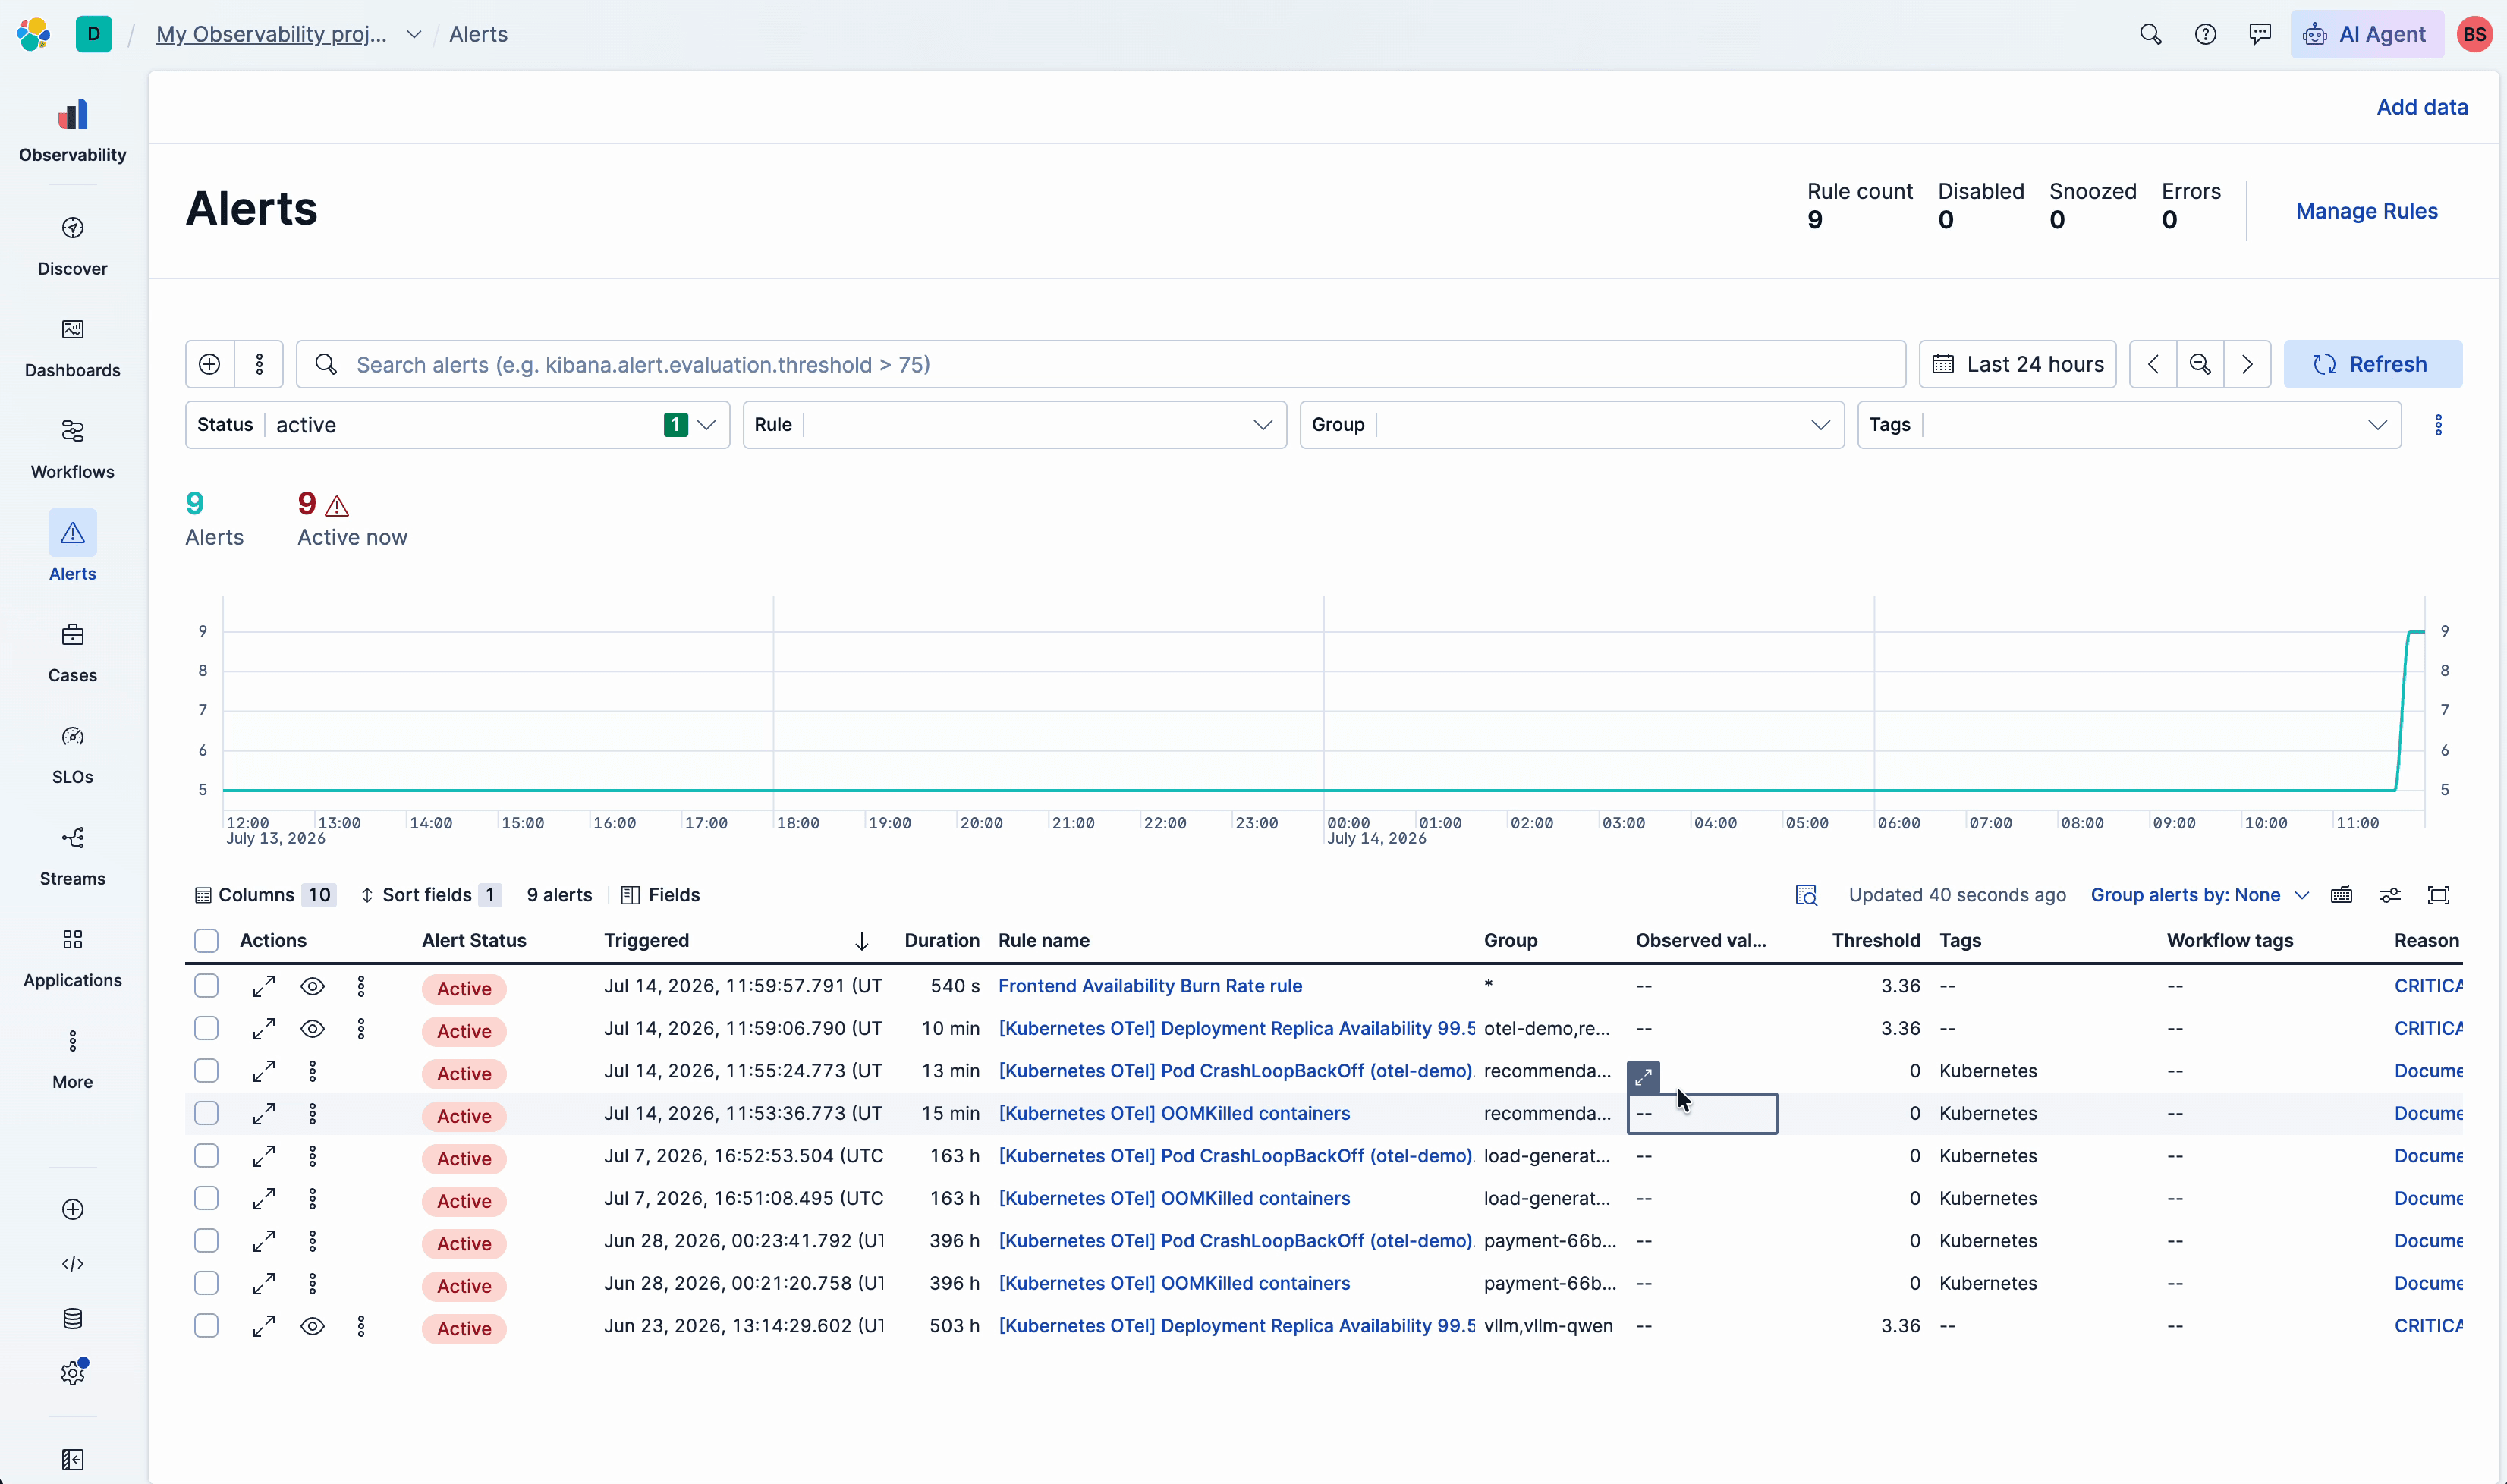View rule details for vllm Deployment alert

(312, 1326)
